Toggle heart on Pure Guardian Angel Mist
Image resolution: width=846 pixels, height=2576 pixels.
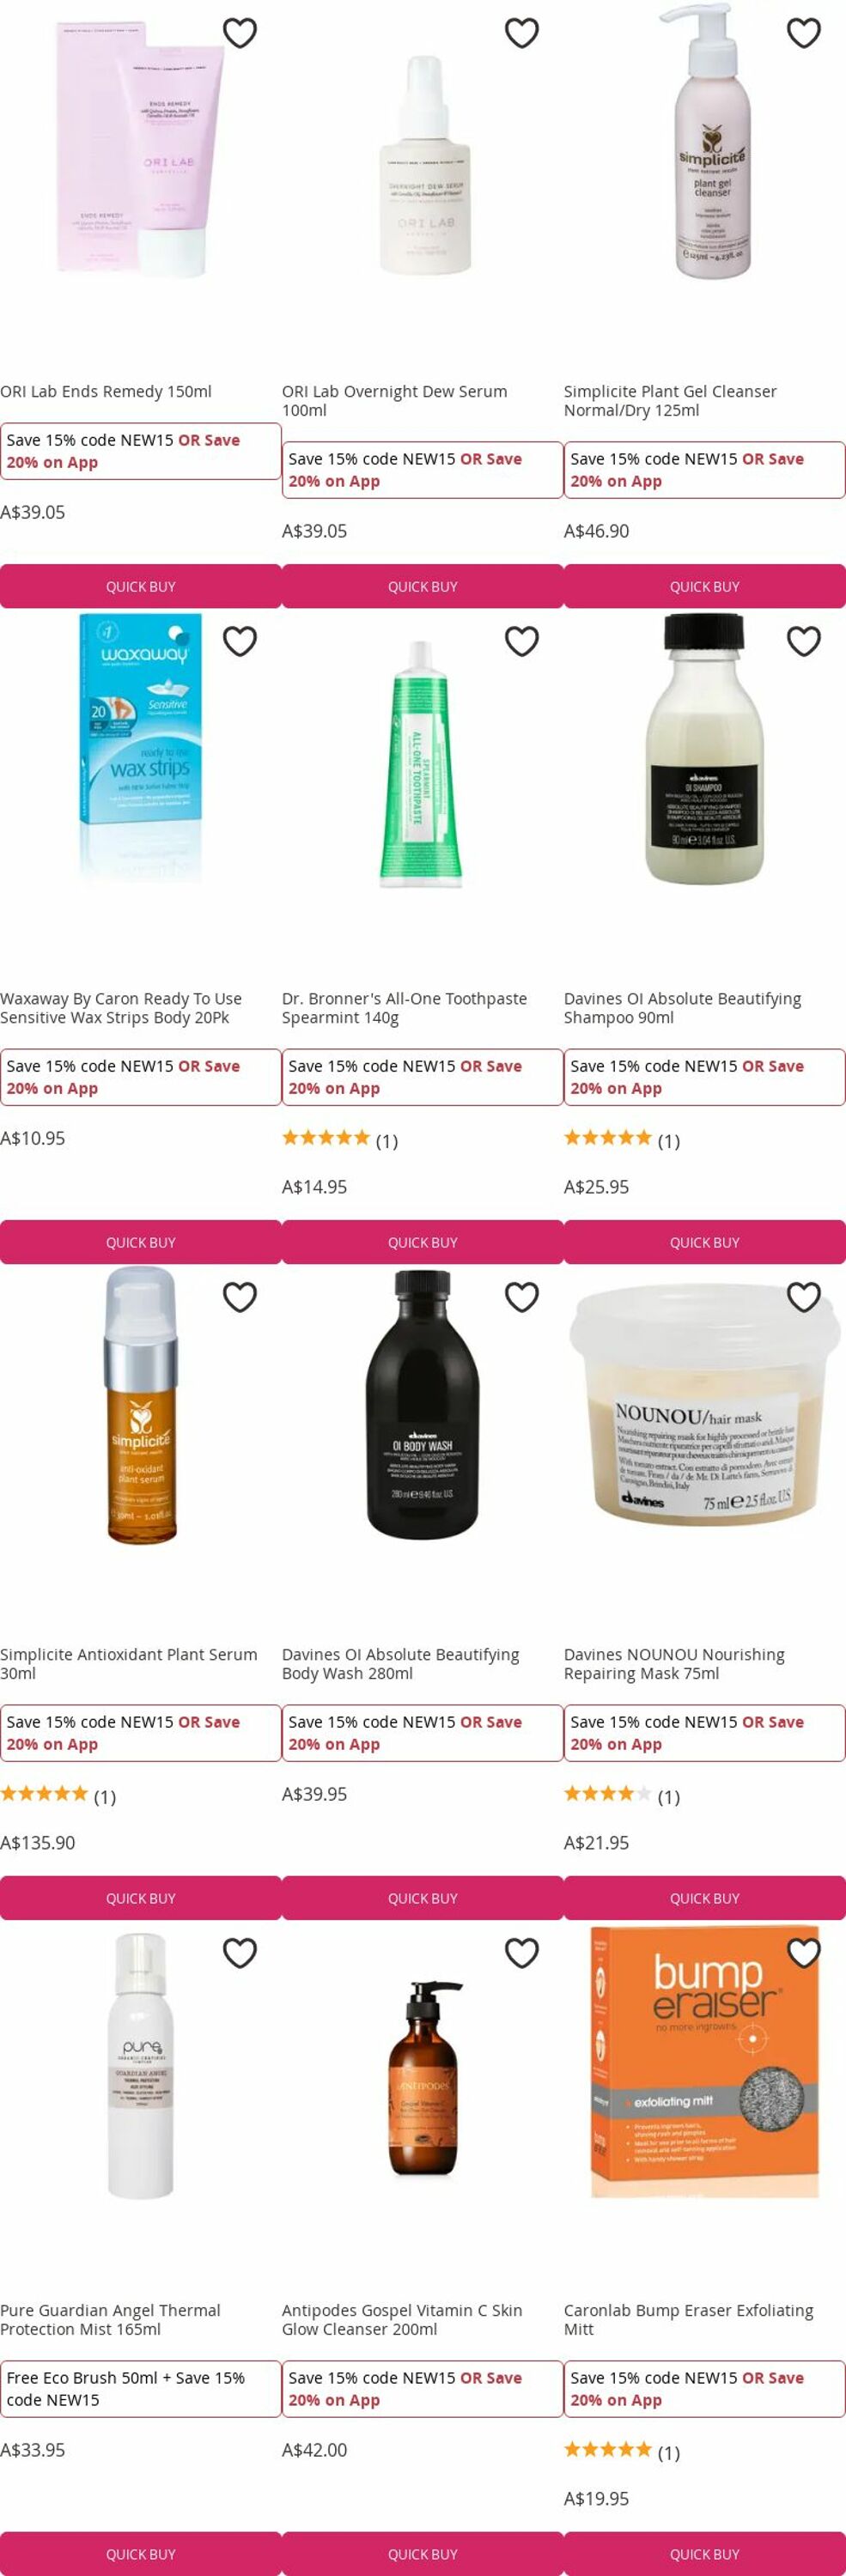[240, 1953]
